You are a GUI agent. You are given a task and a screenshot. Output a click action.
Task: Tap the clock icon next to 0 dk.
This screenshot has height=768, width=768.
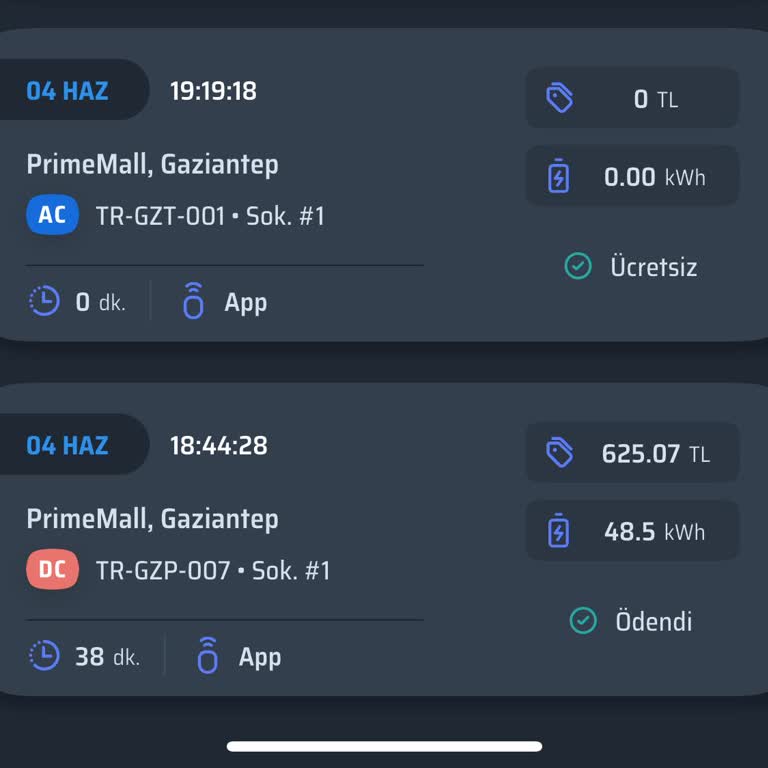[x=44, y=301]
